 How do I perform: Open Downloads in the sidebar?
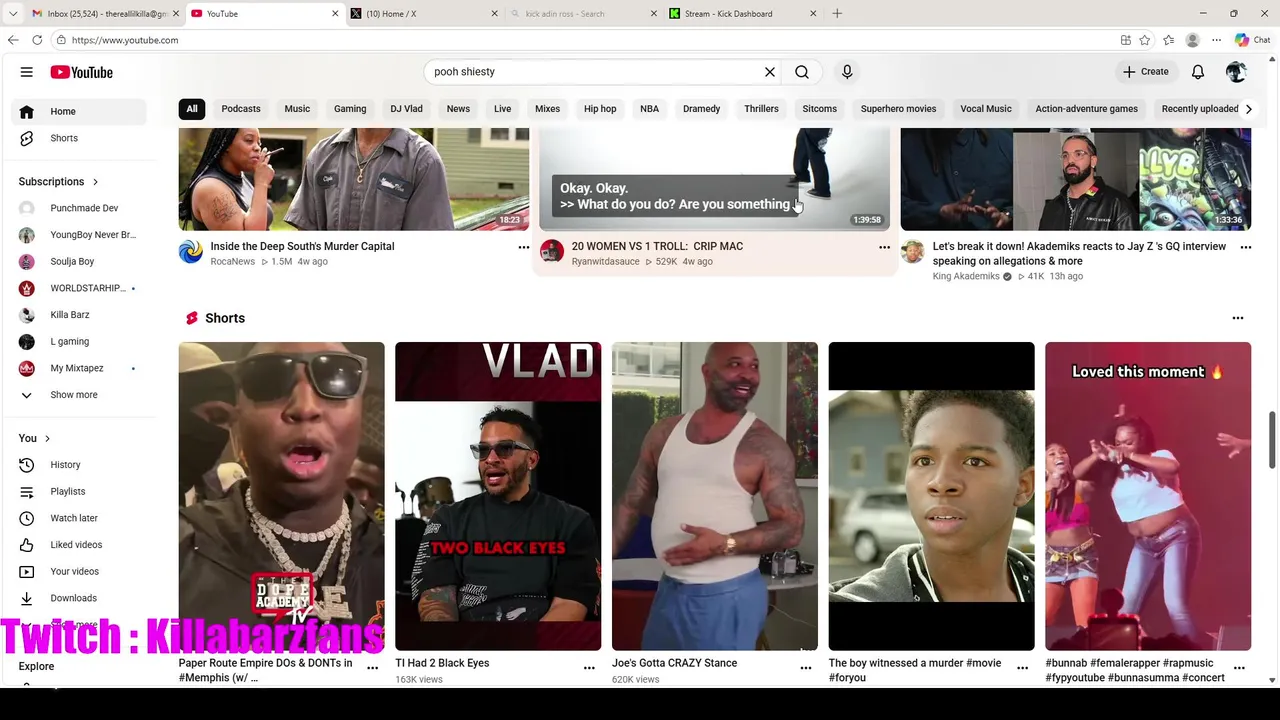[x=80, y=598]
